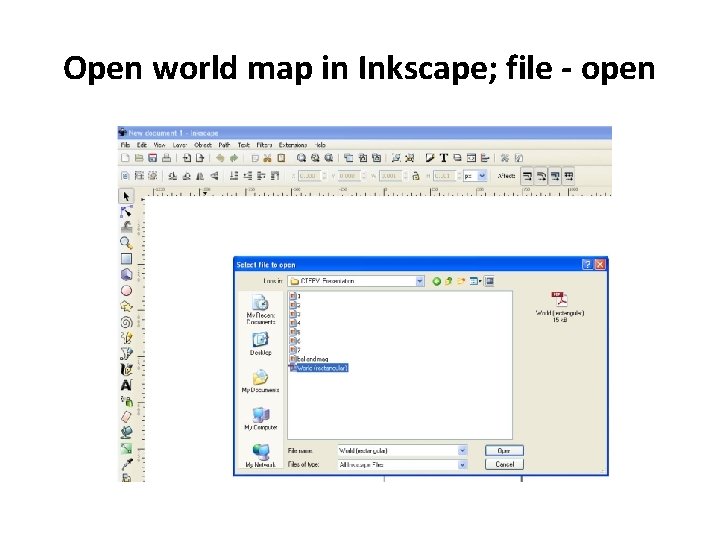Click the Undo arrow icon
This screenshot has height=540, width=720.
pyautogui.click(x=220, y=158)
